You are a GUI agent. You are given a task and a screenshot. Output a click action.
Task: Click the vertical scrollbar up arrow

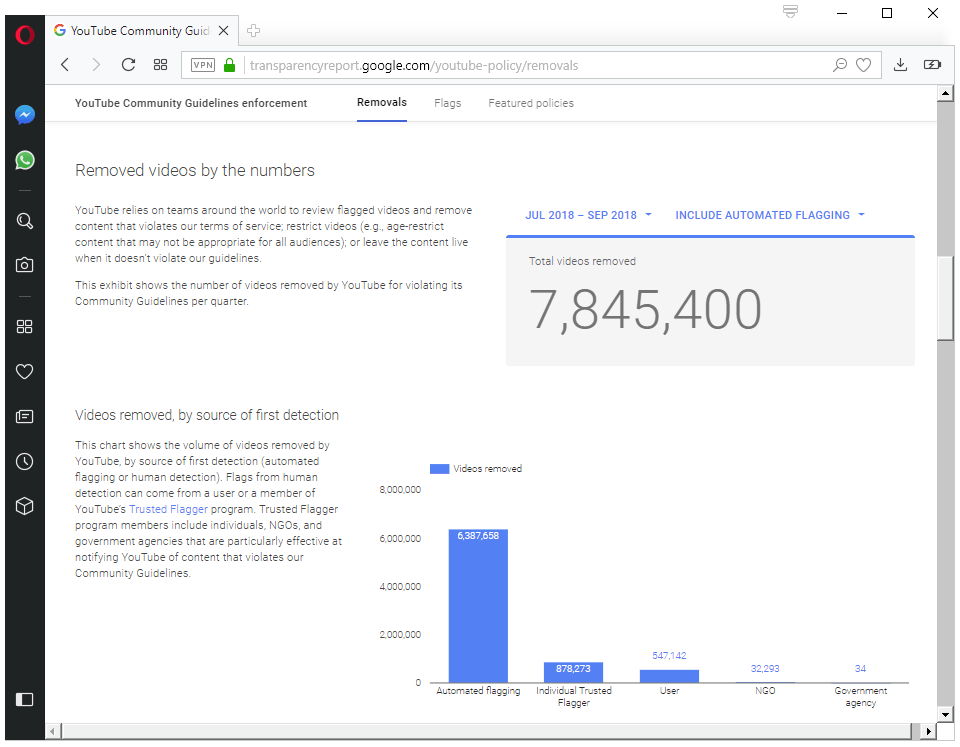945,93
